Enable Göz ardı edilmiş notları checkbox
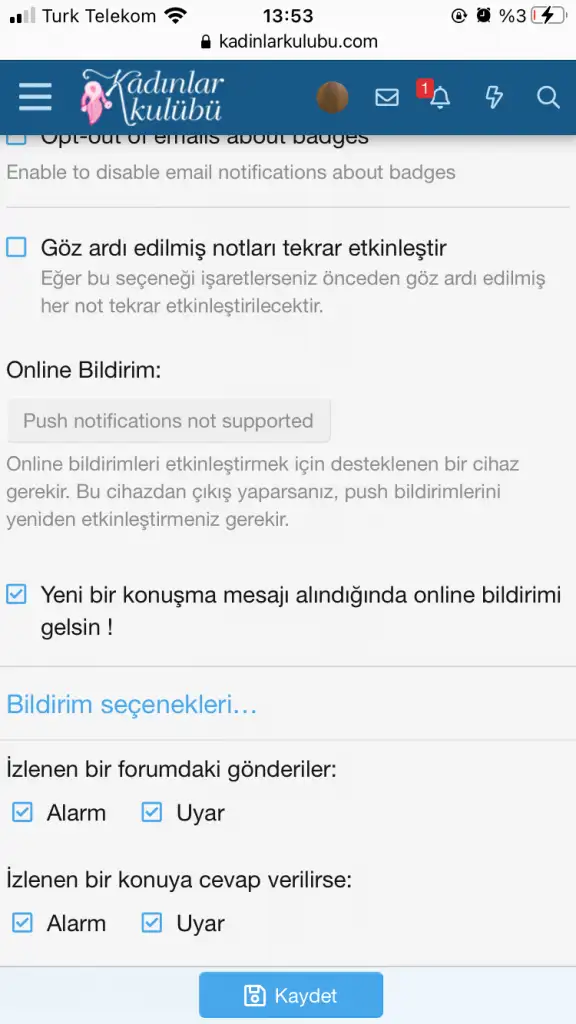Viewport: 576px width, 1024px height. pyautogui.click(x=16, y=248)
